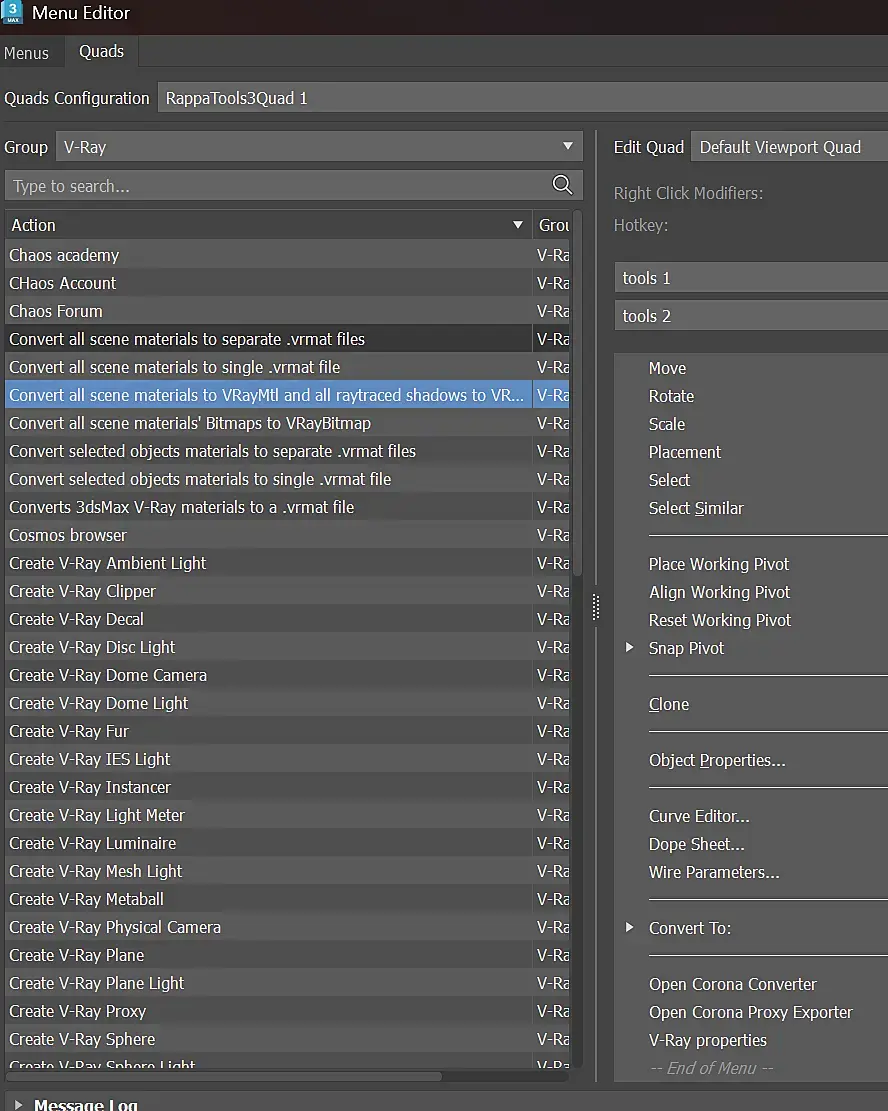Click the Group column header
This screenshot has height=1111, width=888.
point(552,225)
